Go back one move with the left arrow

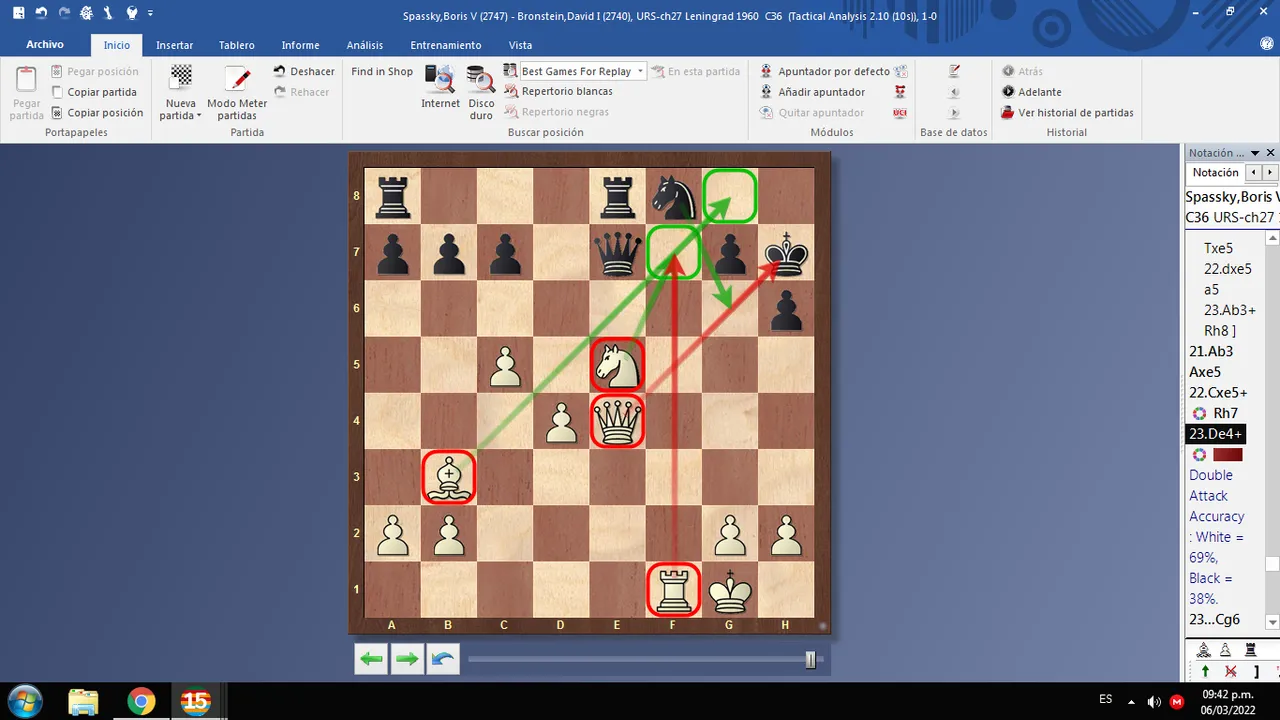pyautogui.click(x=371, y=659)
